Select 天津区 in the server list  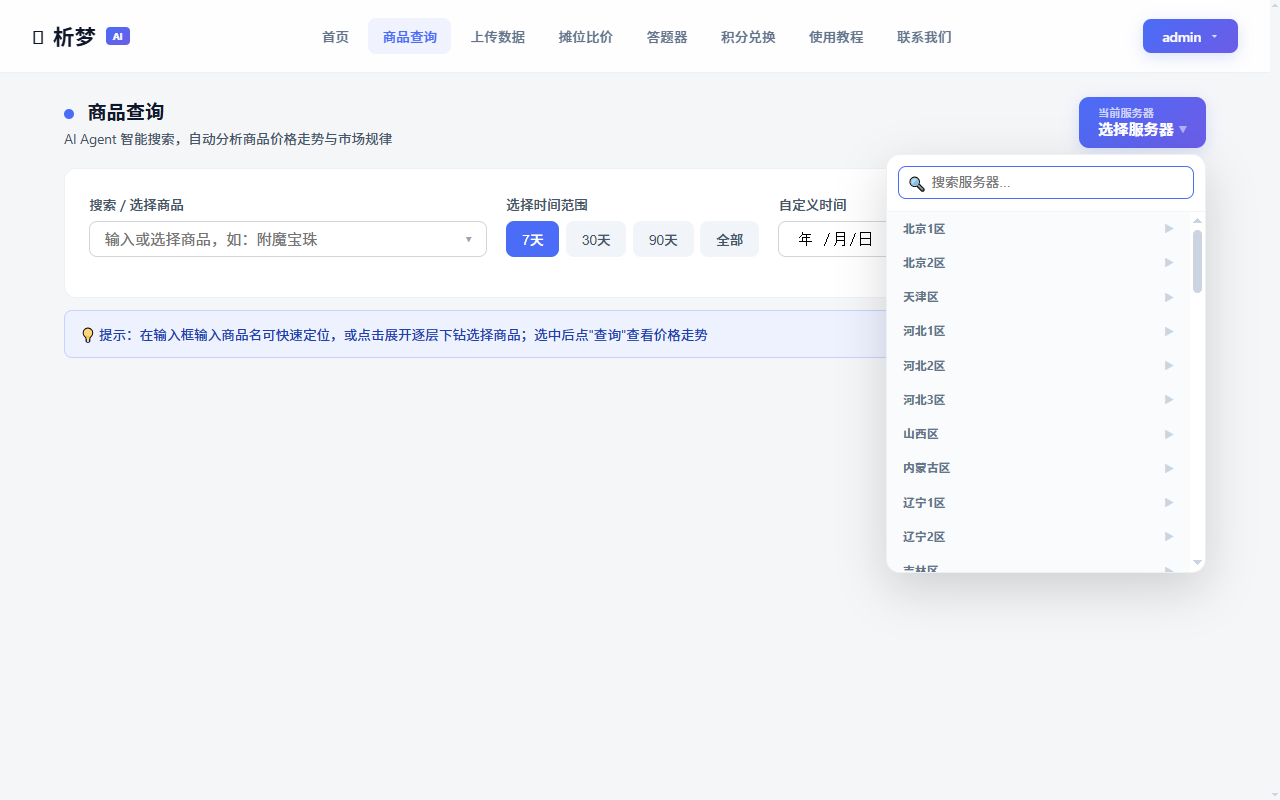[x=1038, y=297]
